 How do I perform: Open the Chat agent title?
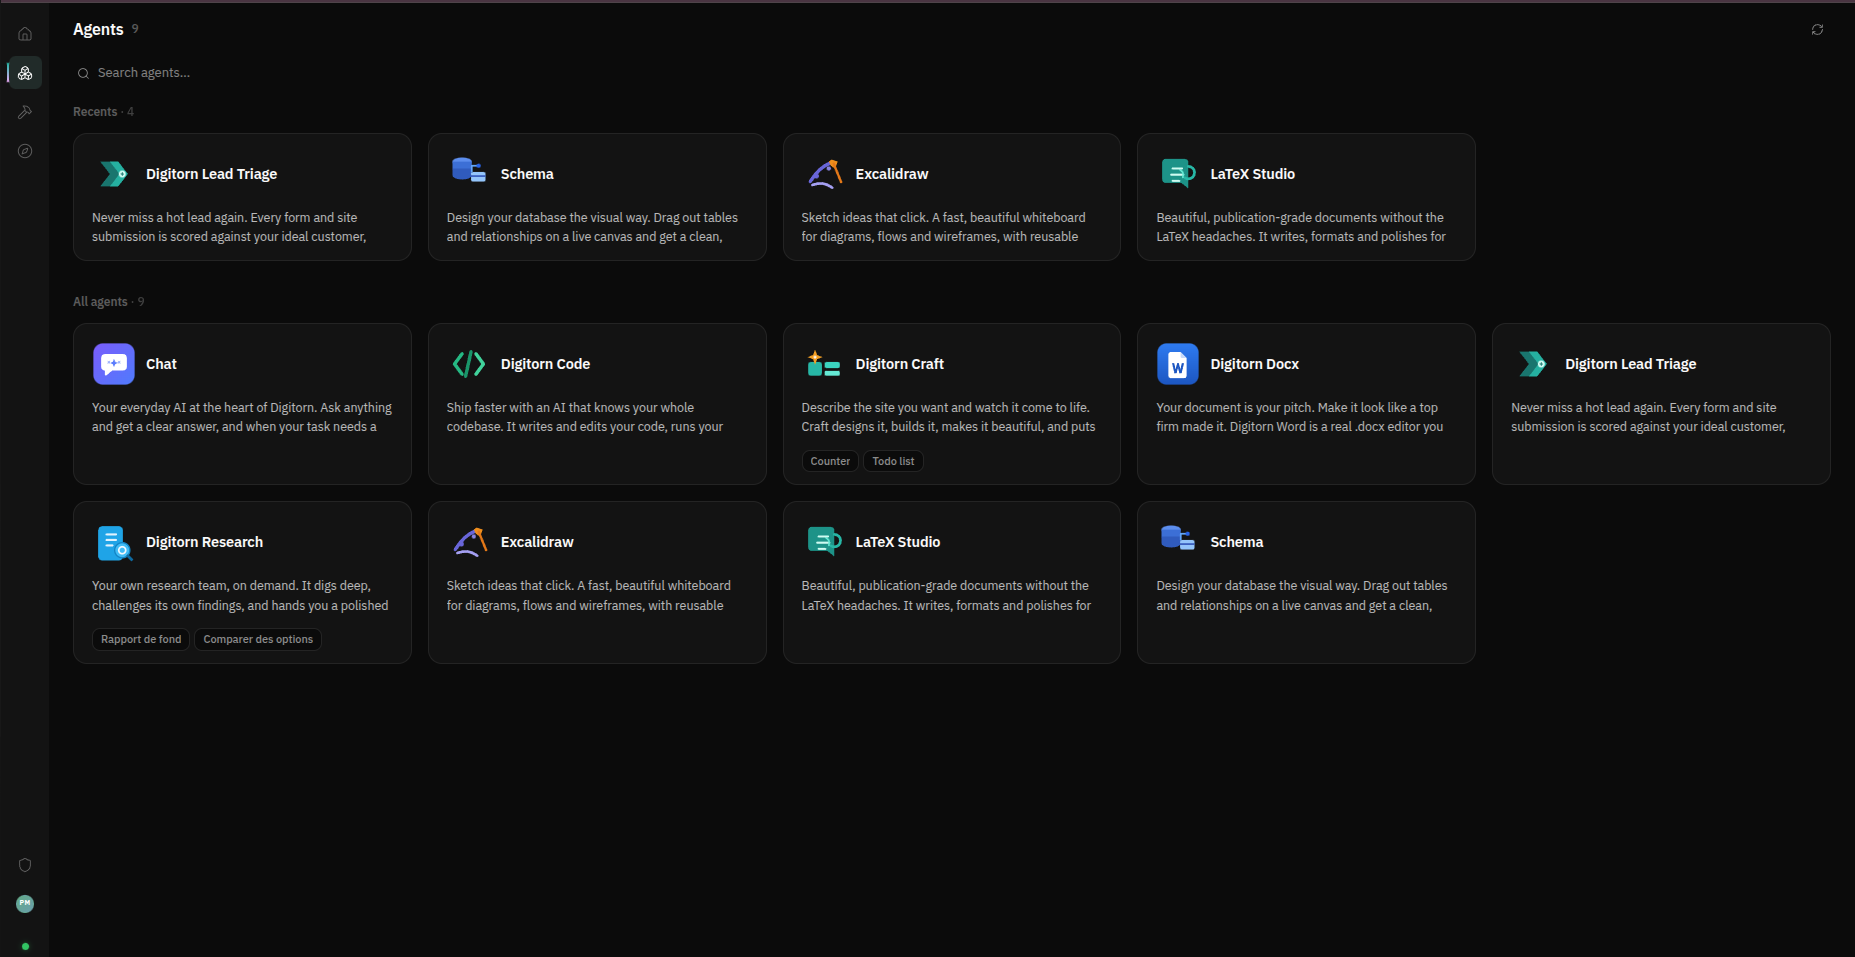[161, 364]
